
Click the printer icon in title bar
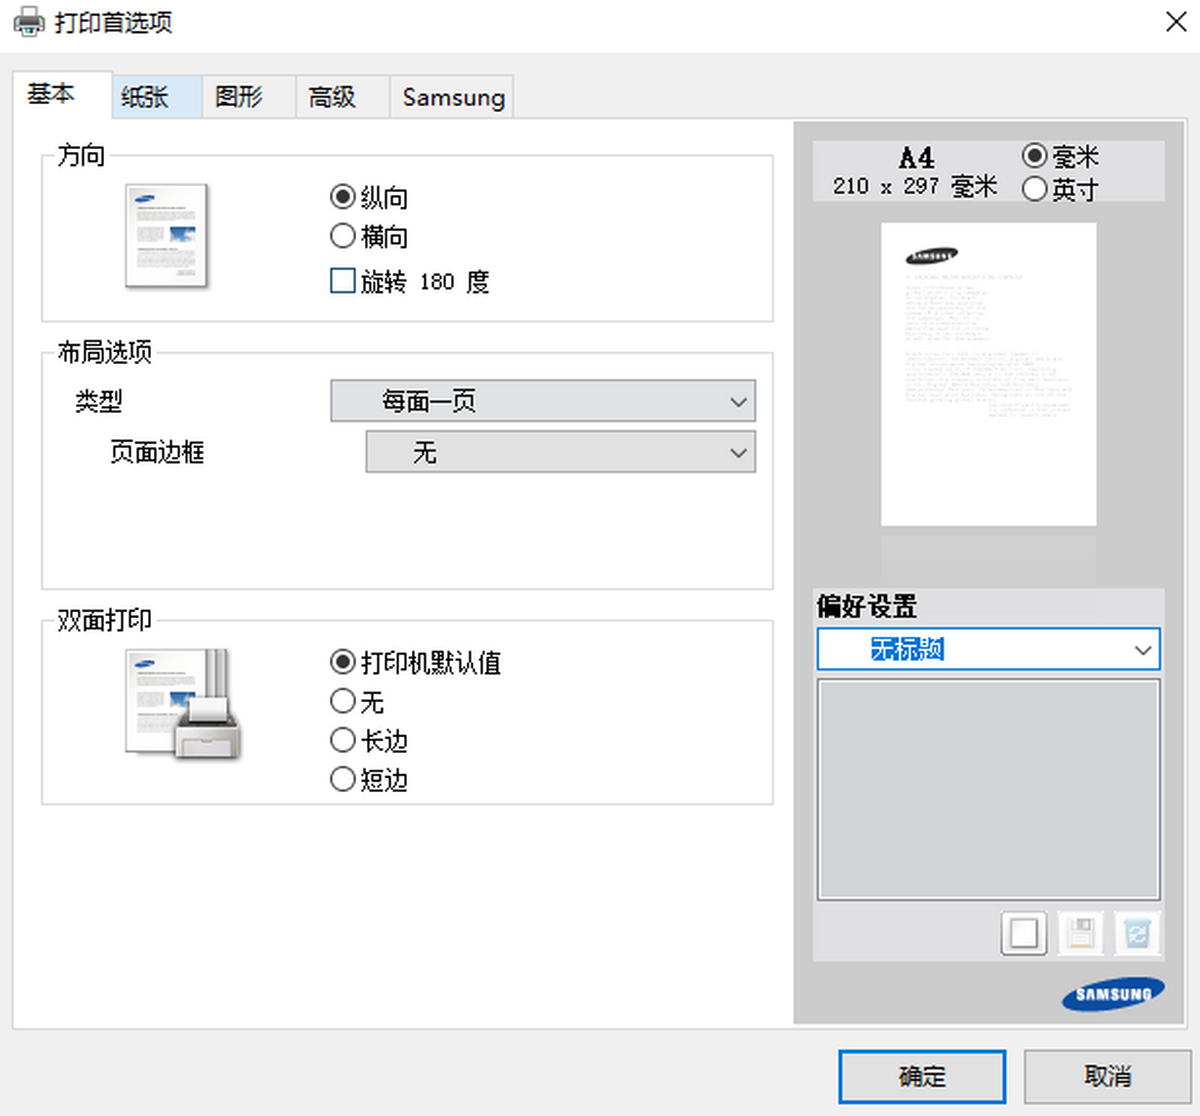tap(29, 22)
